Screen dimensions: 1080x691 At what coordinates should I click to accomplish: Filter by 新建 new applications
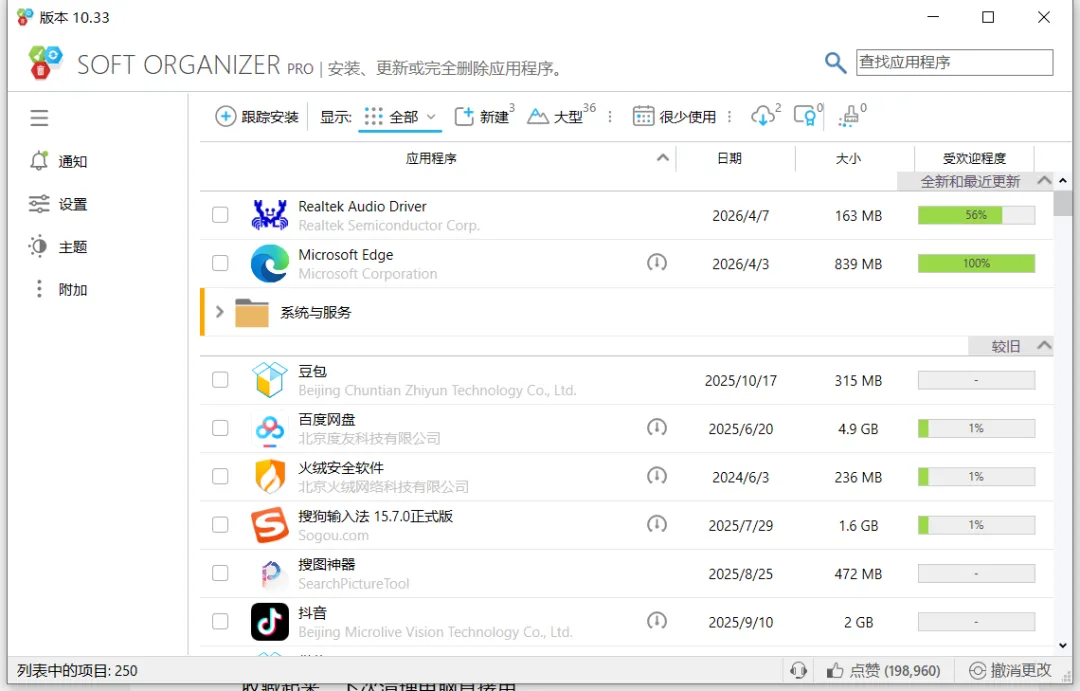point(484,116)
